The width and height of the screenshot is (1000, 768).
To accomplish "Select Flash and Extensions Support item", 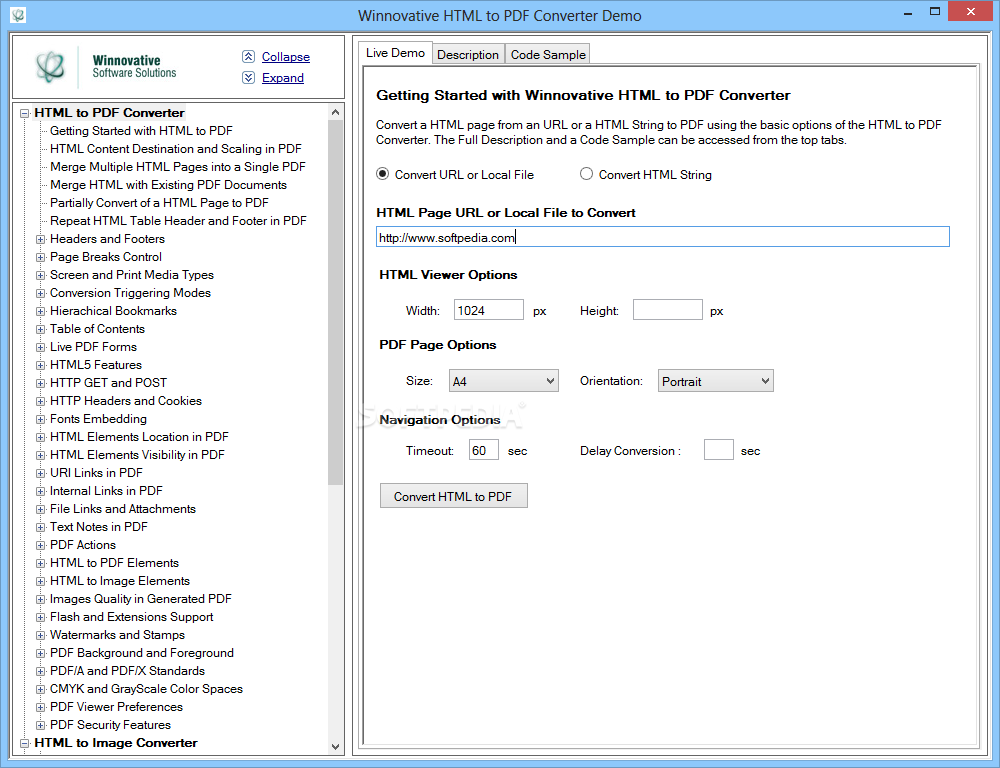I will (131, 617).
